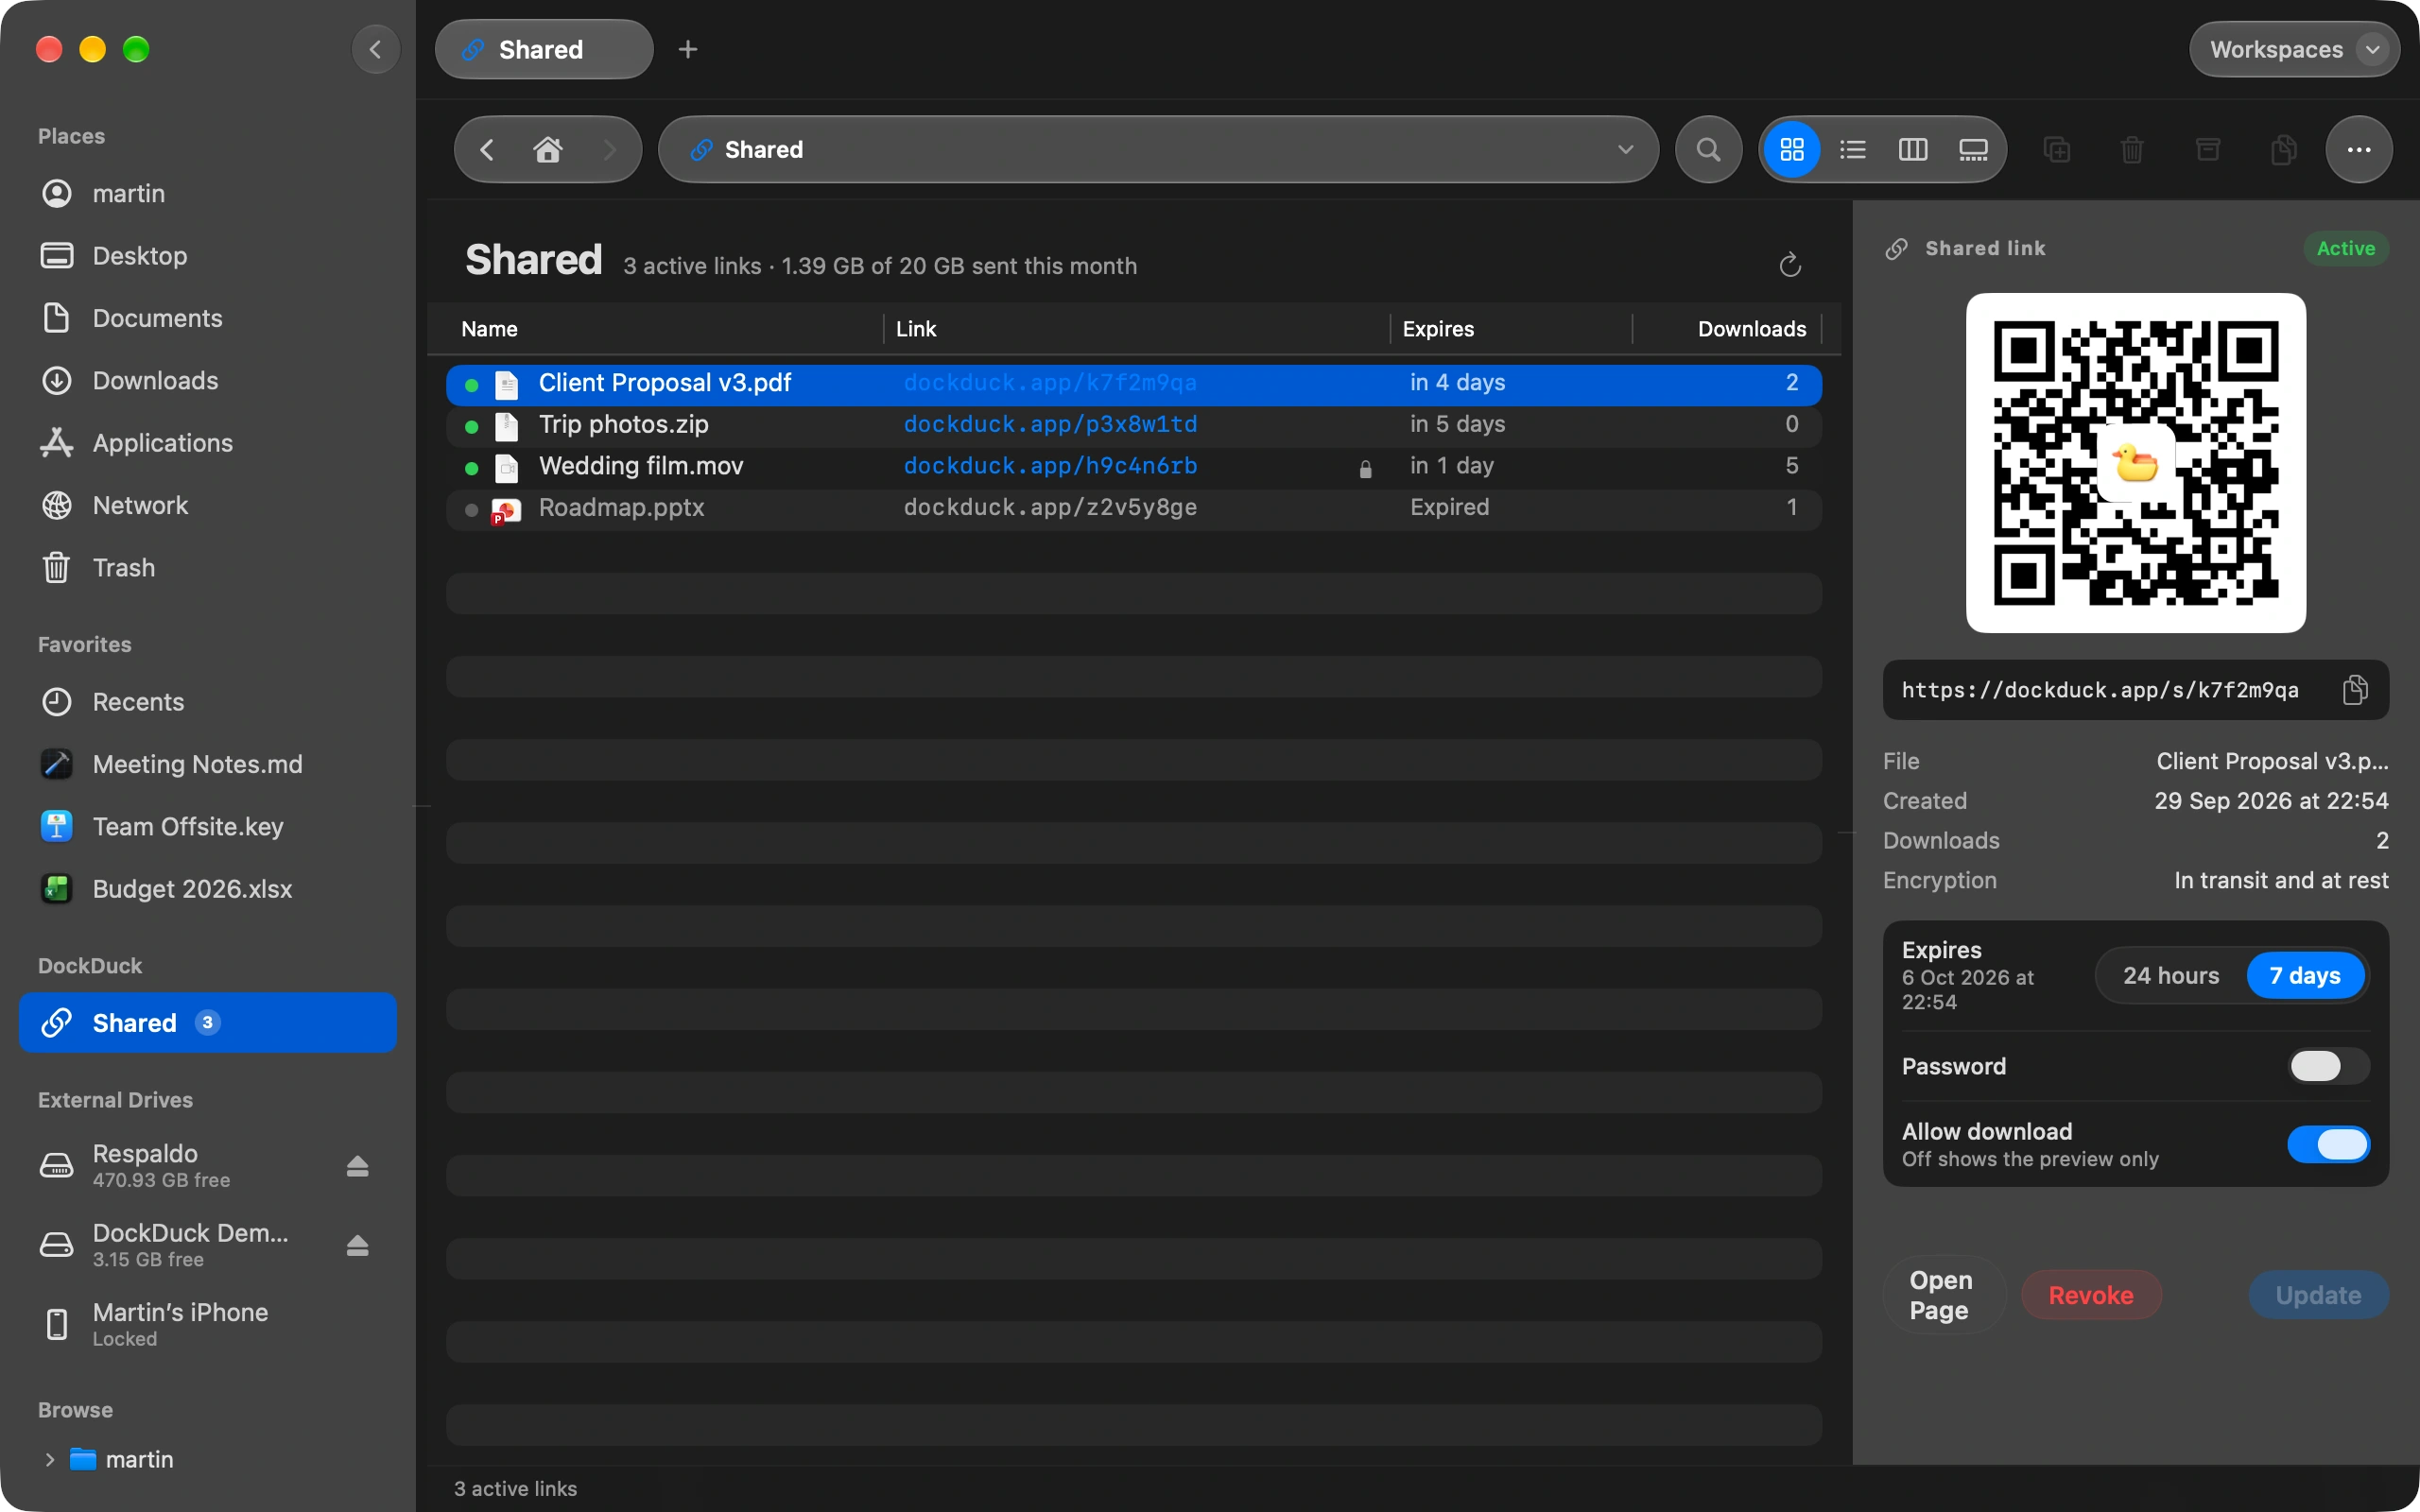Click the trash toolbar icon
This screenshot has height=1512, width=2420.
pos(2132,149)
